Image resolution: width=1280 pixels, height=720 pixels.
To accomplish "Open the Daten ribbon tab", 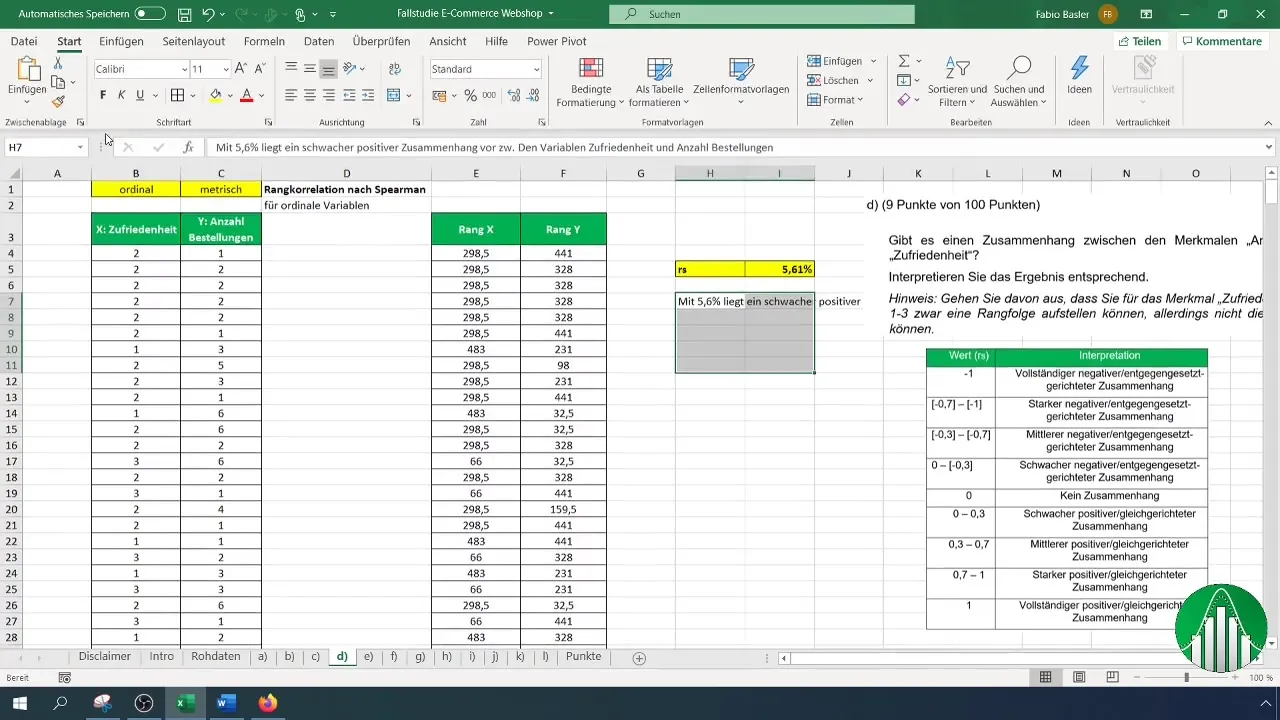I will point(319,41).
